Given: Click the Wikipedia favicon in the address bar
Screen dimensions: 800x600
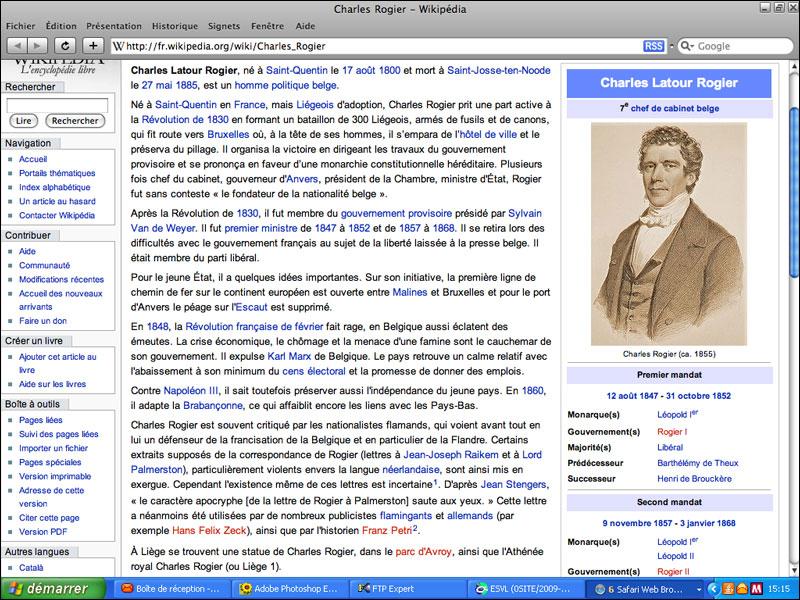Looking at the screenshot, I should [118, 46].
